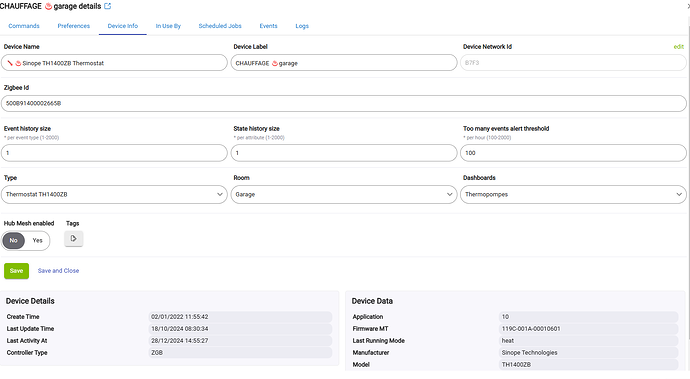
Task: Open the Room dropdown showing Garage
Action: coord(344,194)
